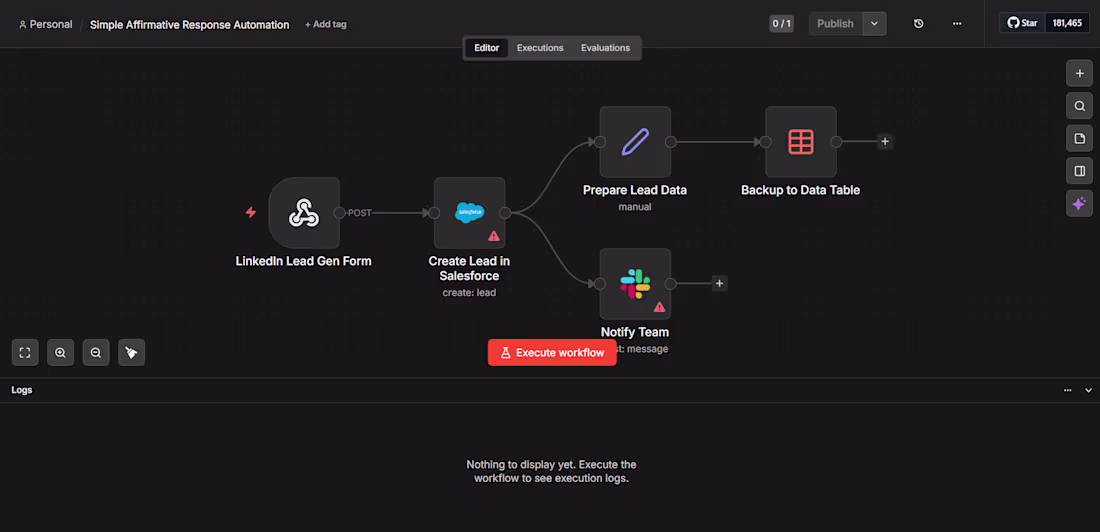
Task: Click the Backup to Data Table label
Action: 800,190
